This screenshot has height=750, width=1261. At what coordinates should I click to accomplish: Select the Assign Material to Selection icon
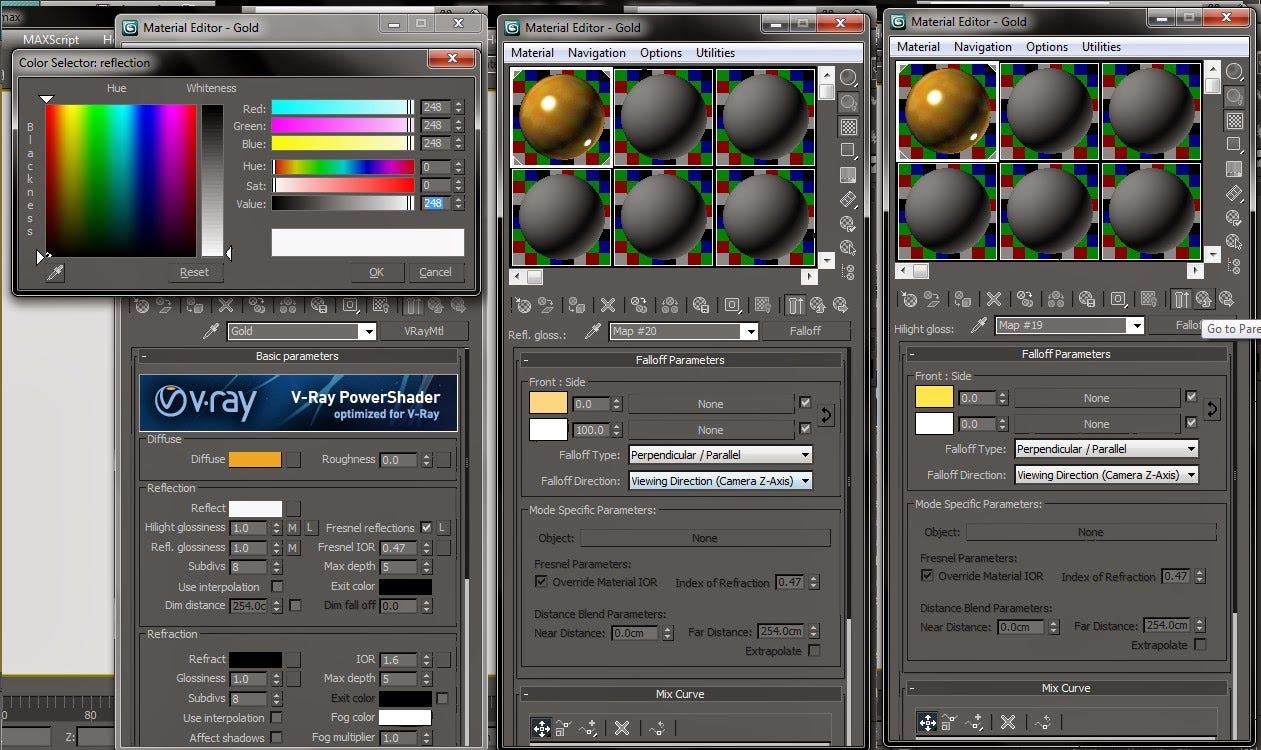576,306
